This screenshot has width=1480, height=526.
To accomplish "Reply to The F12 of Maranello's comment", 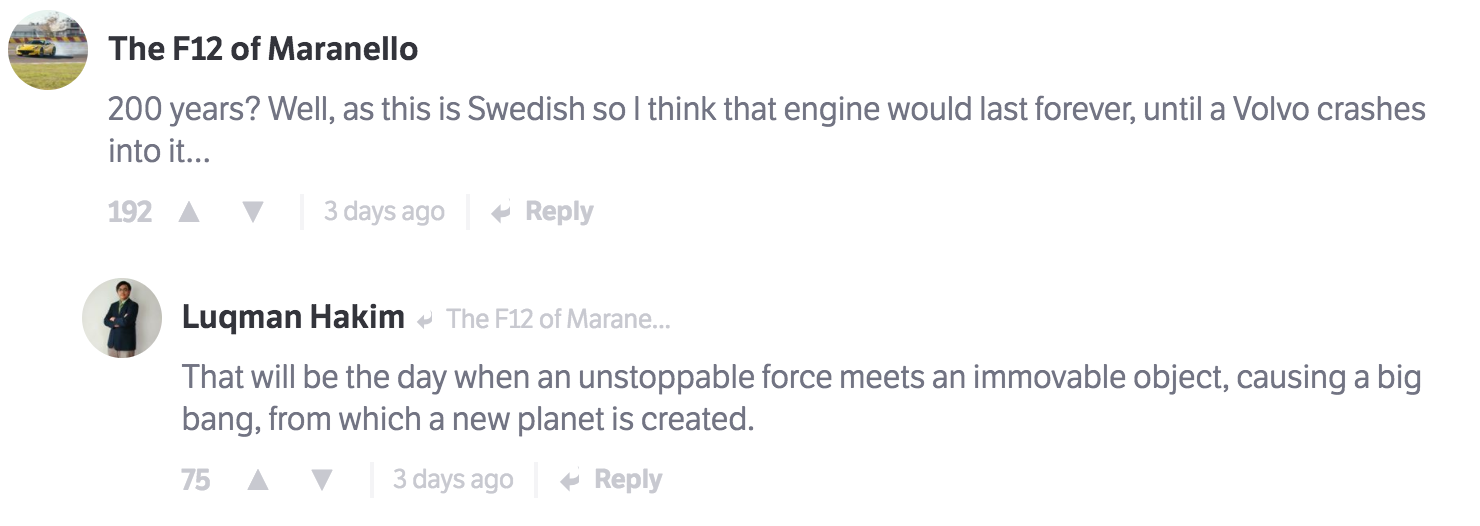I will coord(559,212).
